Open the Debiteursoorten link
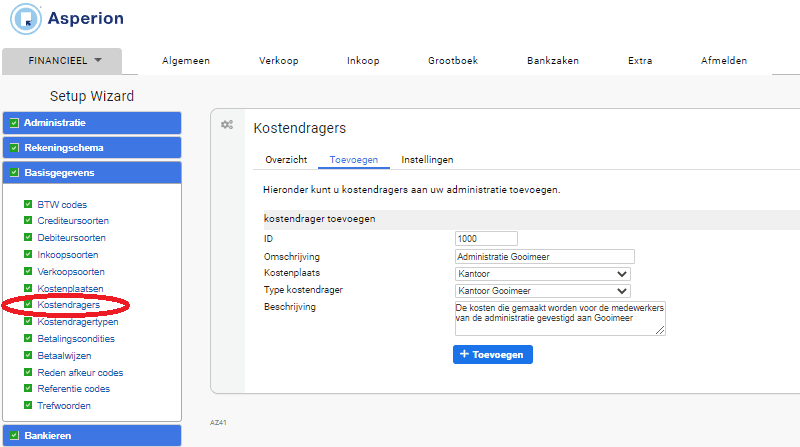 (71, 238)
